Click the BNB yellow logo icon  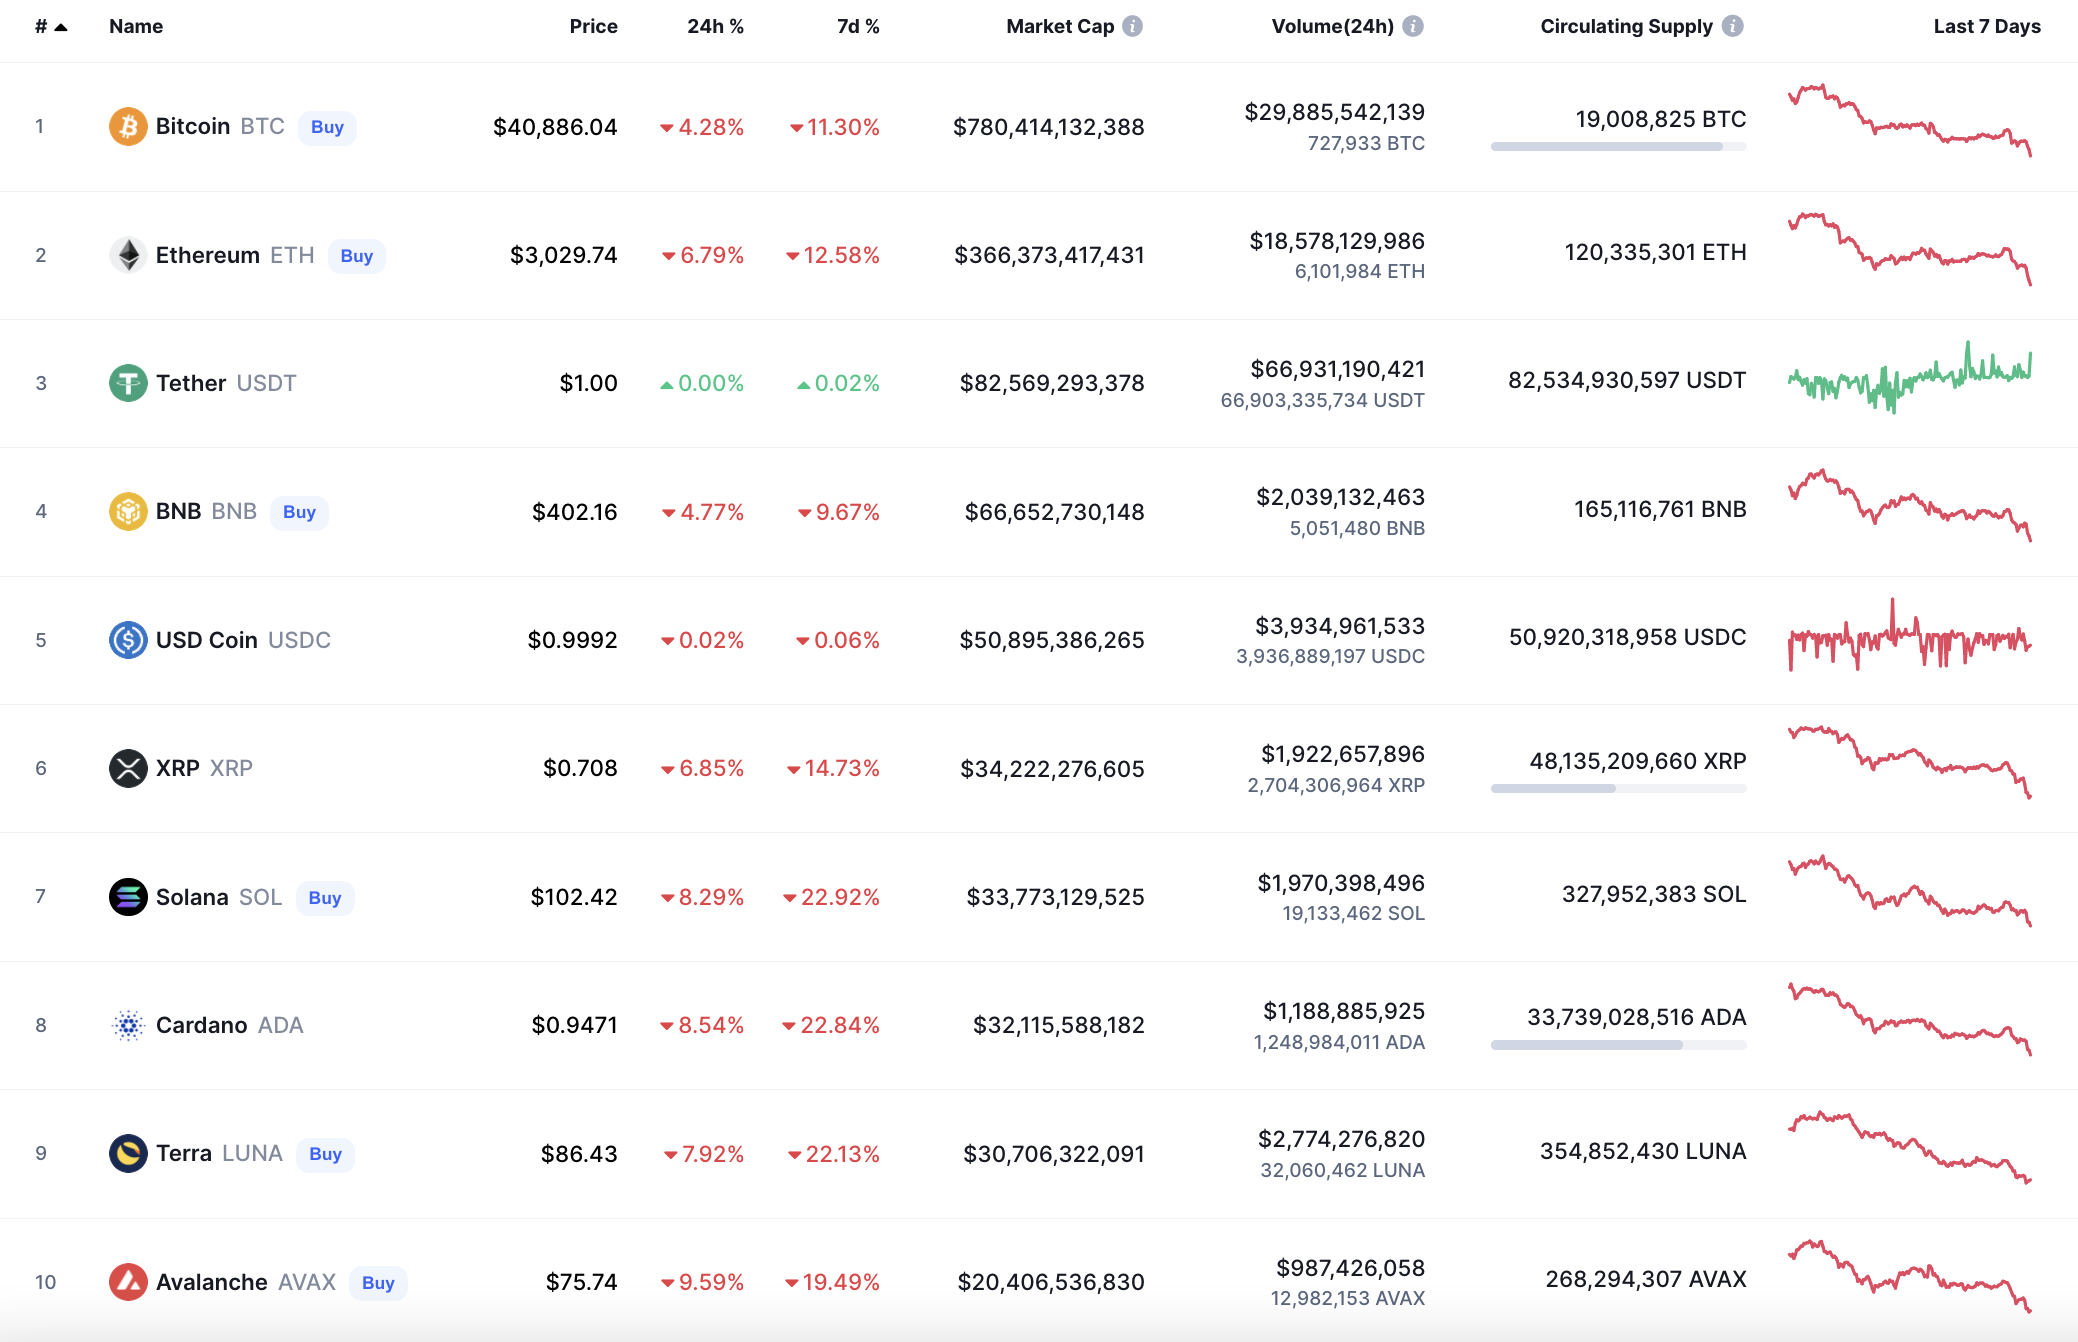pyautogui.click(x=127, y=512)
